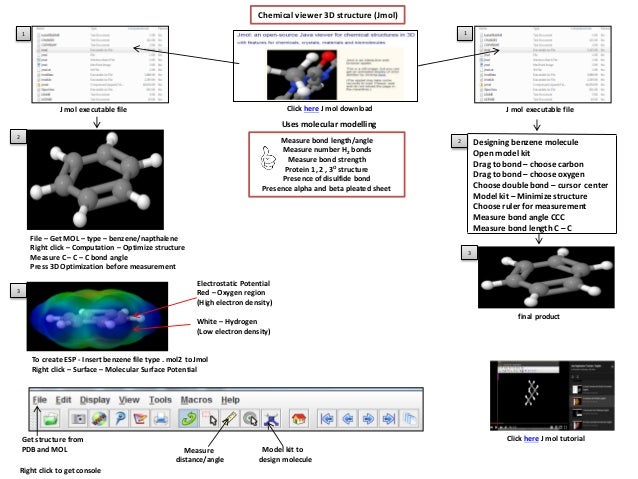Click the thumbs-up hand clipart
The width and height of the screenshot is (638, 479).
click(268, 158)
